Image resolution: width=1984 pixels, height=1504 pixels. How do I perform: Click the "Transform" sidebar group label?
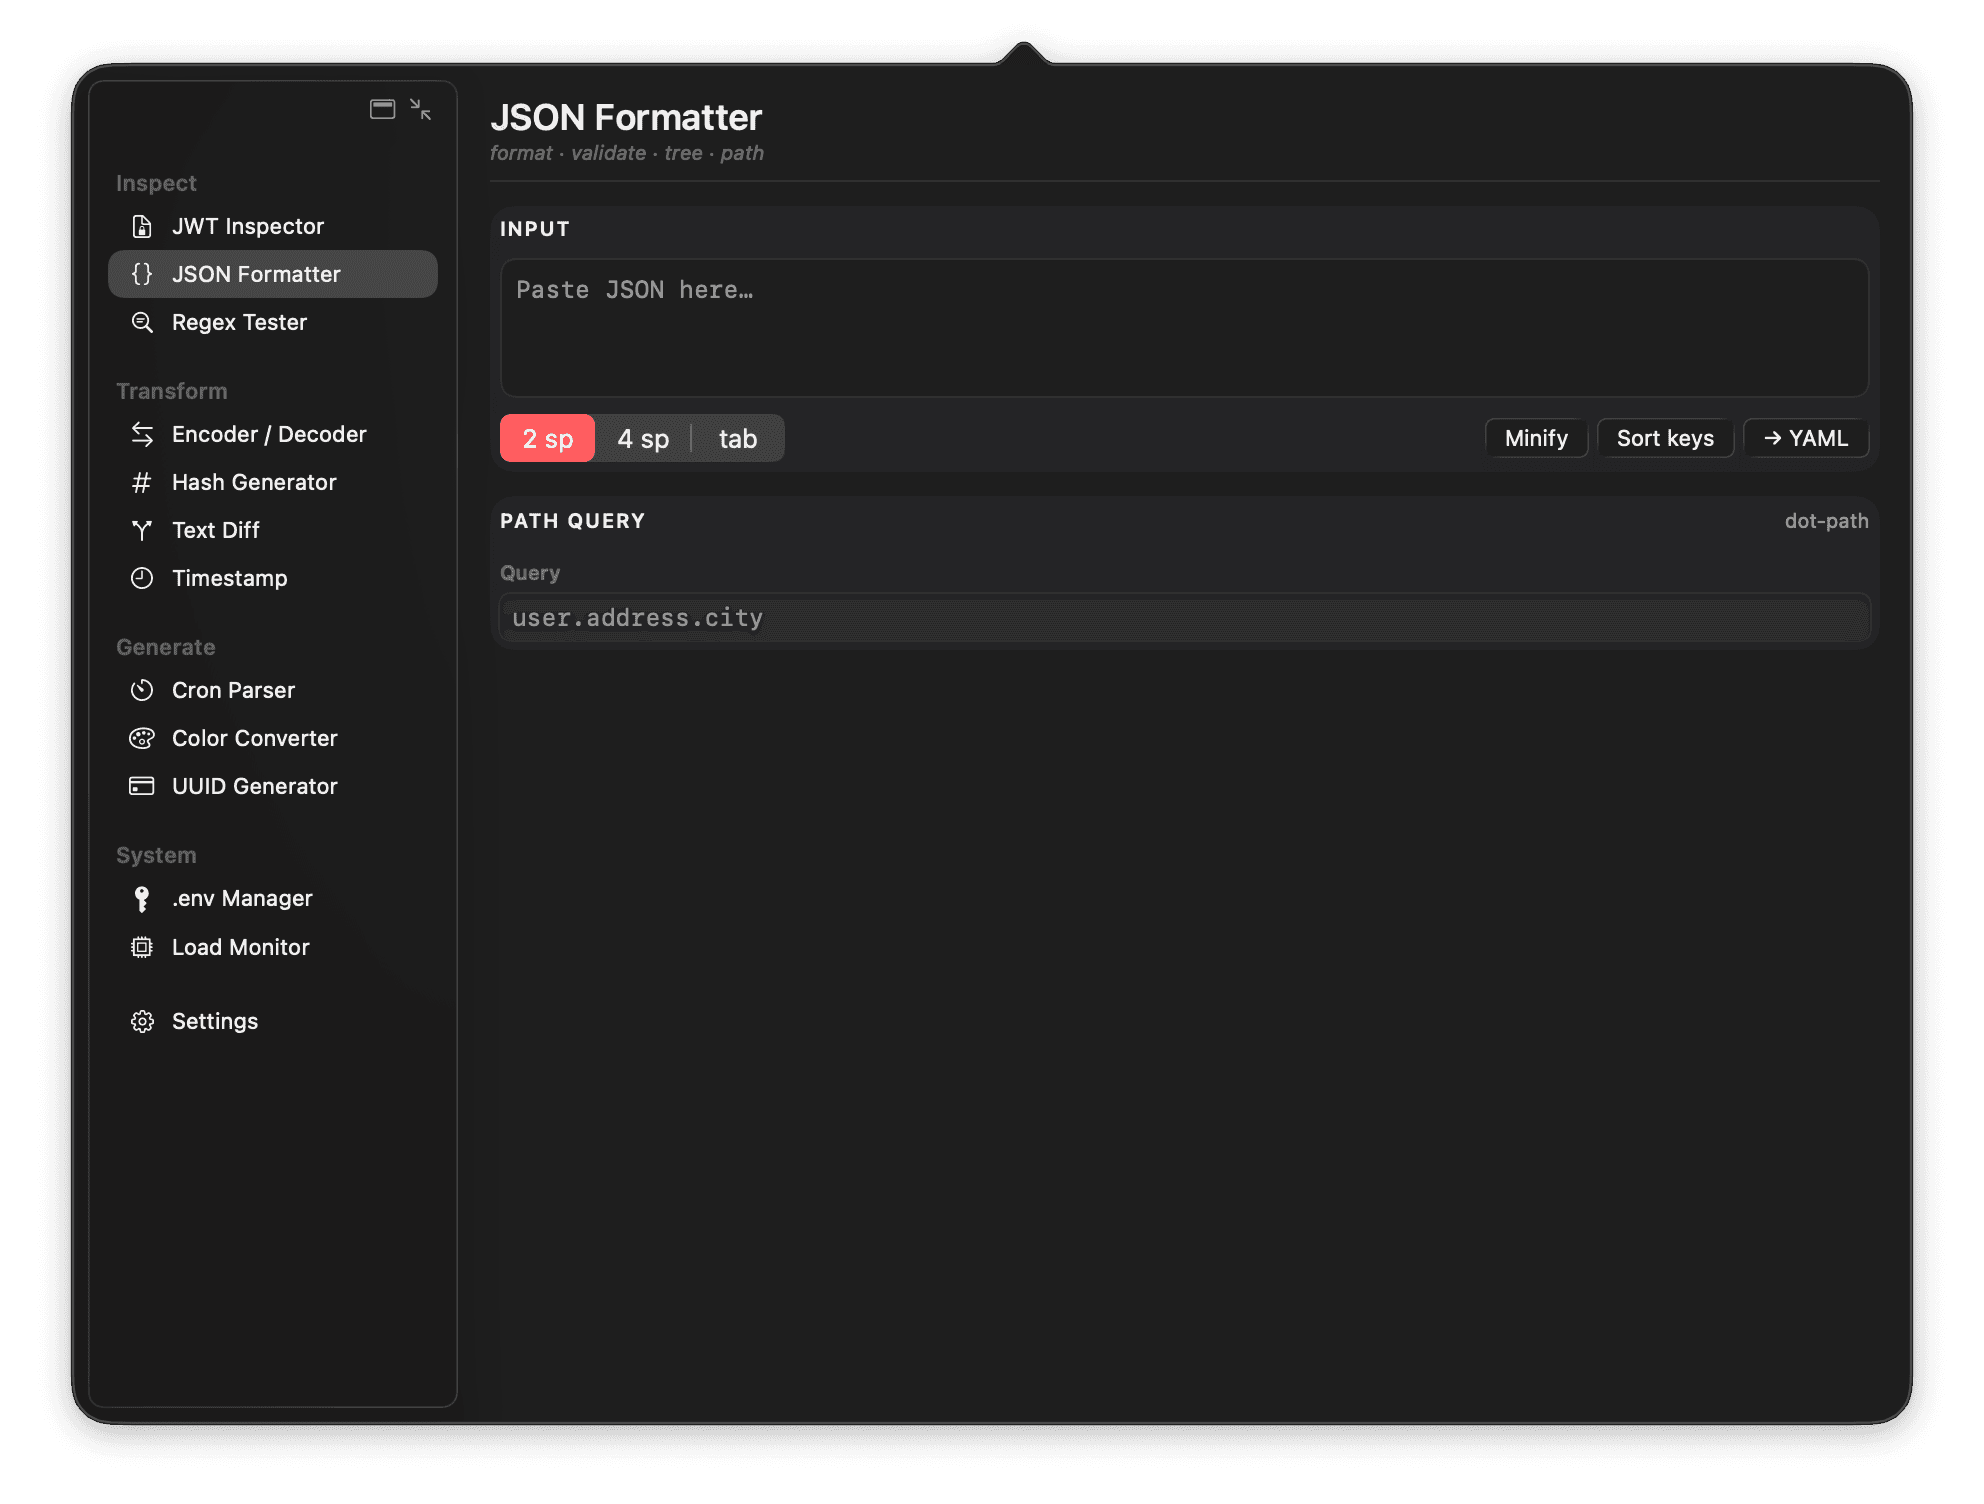point(172,391)
